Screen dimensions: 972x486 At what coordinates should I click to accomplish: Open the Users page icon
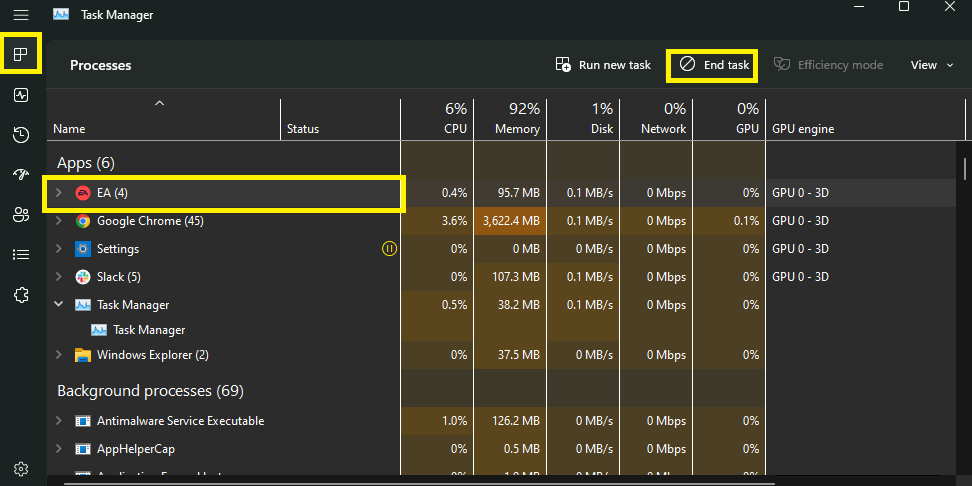(21, 214)
